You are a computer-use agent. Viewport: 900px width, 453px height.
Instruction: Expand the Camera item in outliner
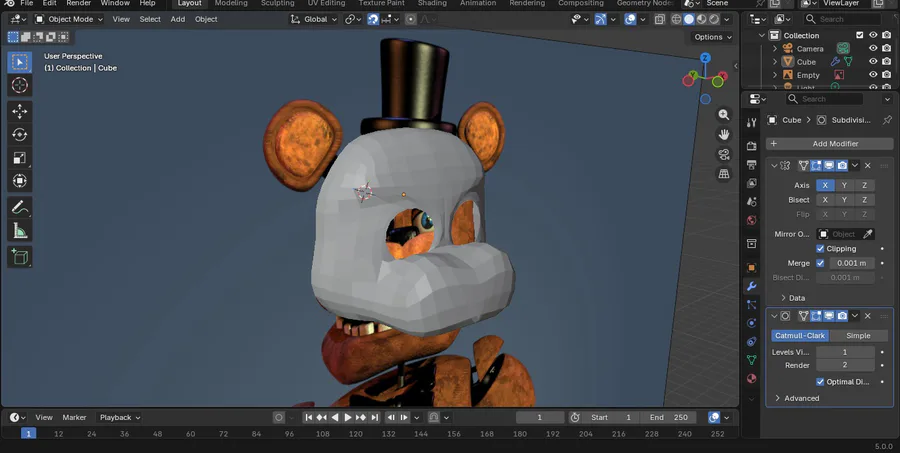coord(774,49)
